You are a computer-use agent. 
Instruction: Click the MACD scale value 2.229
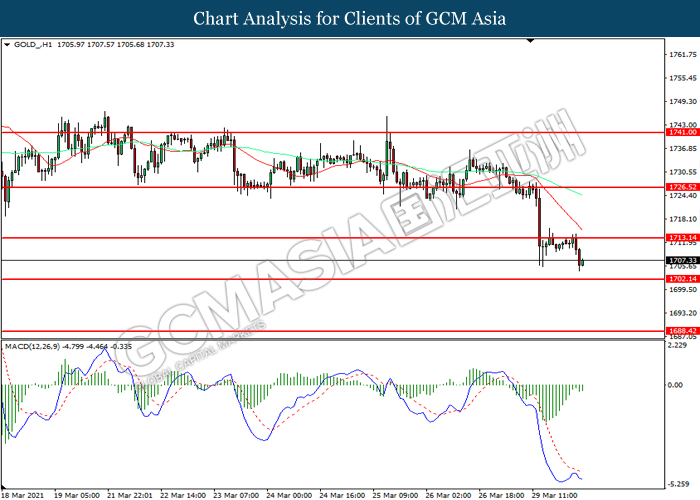[x=678, y=346]
